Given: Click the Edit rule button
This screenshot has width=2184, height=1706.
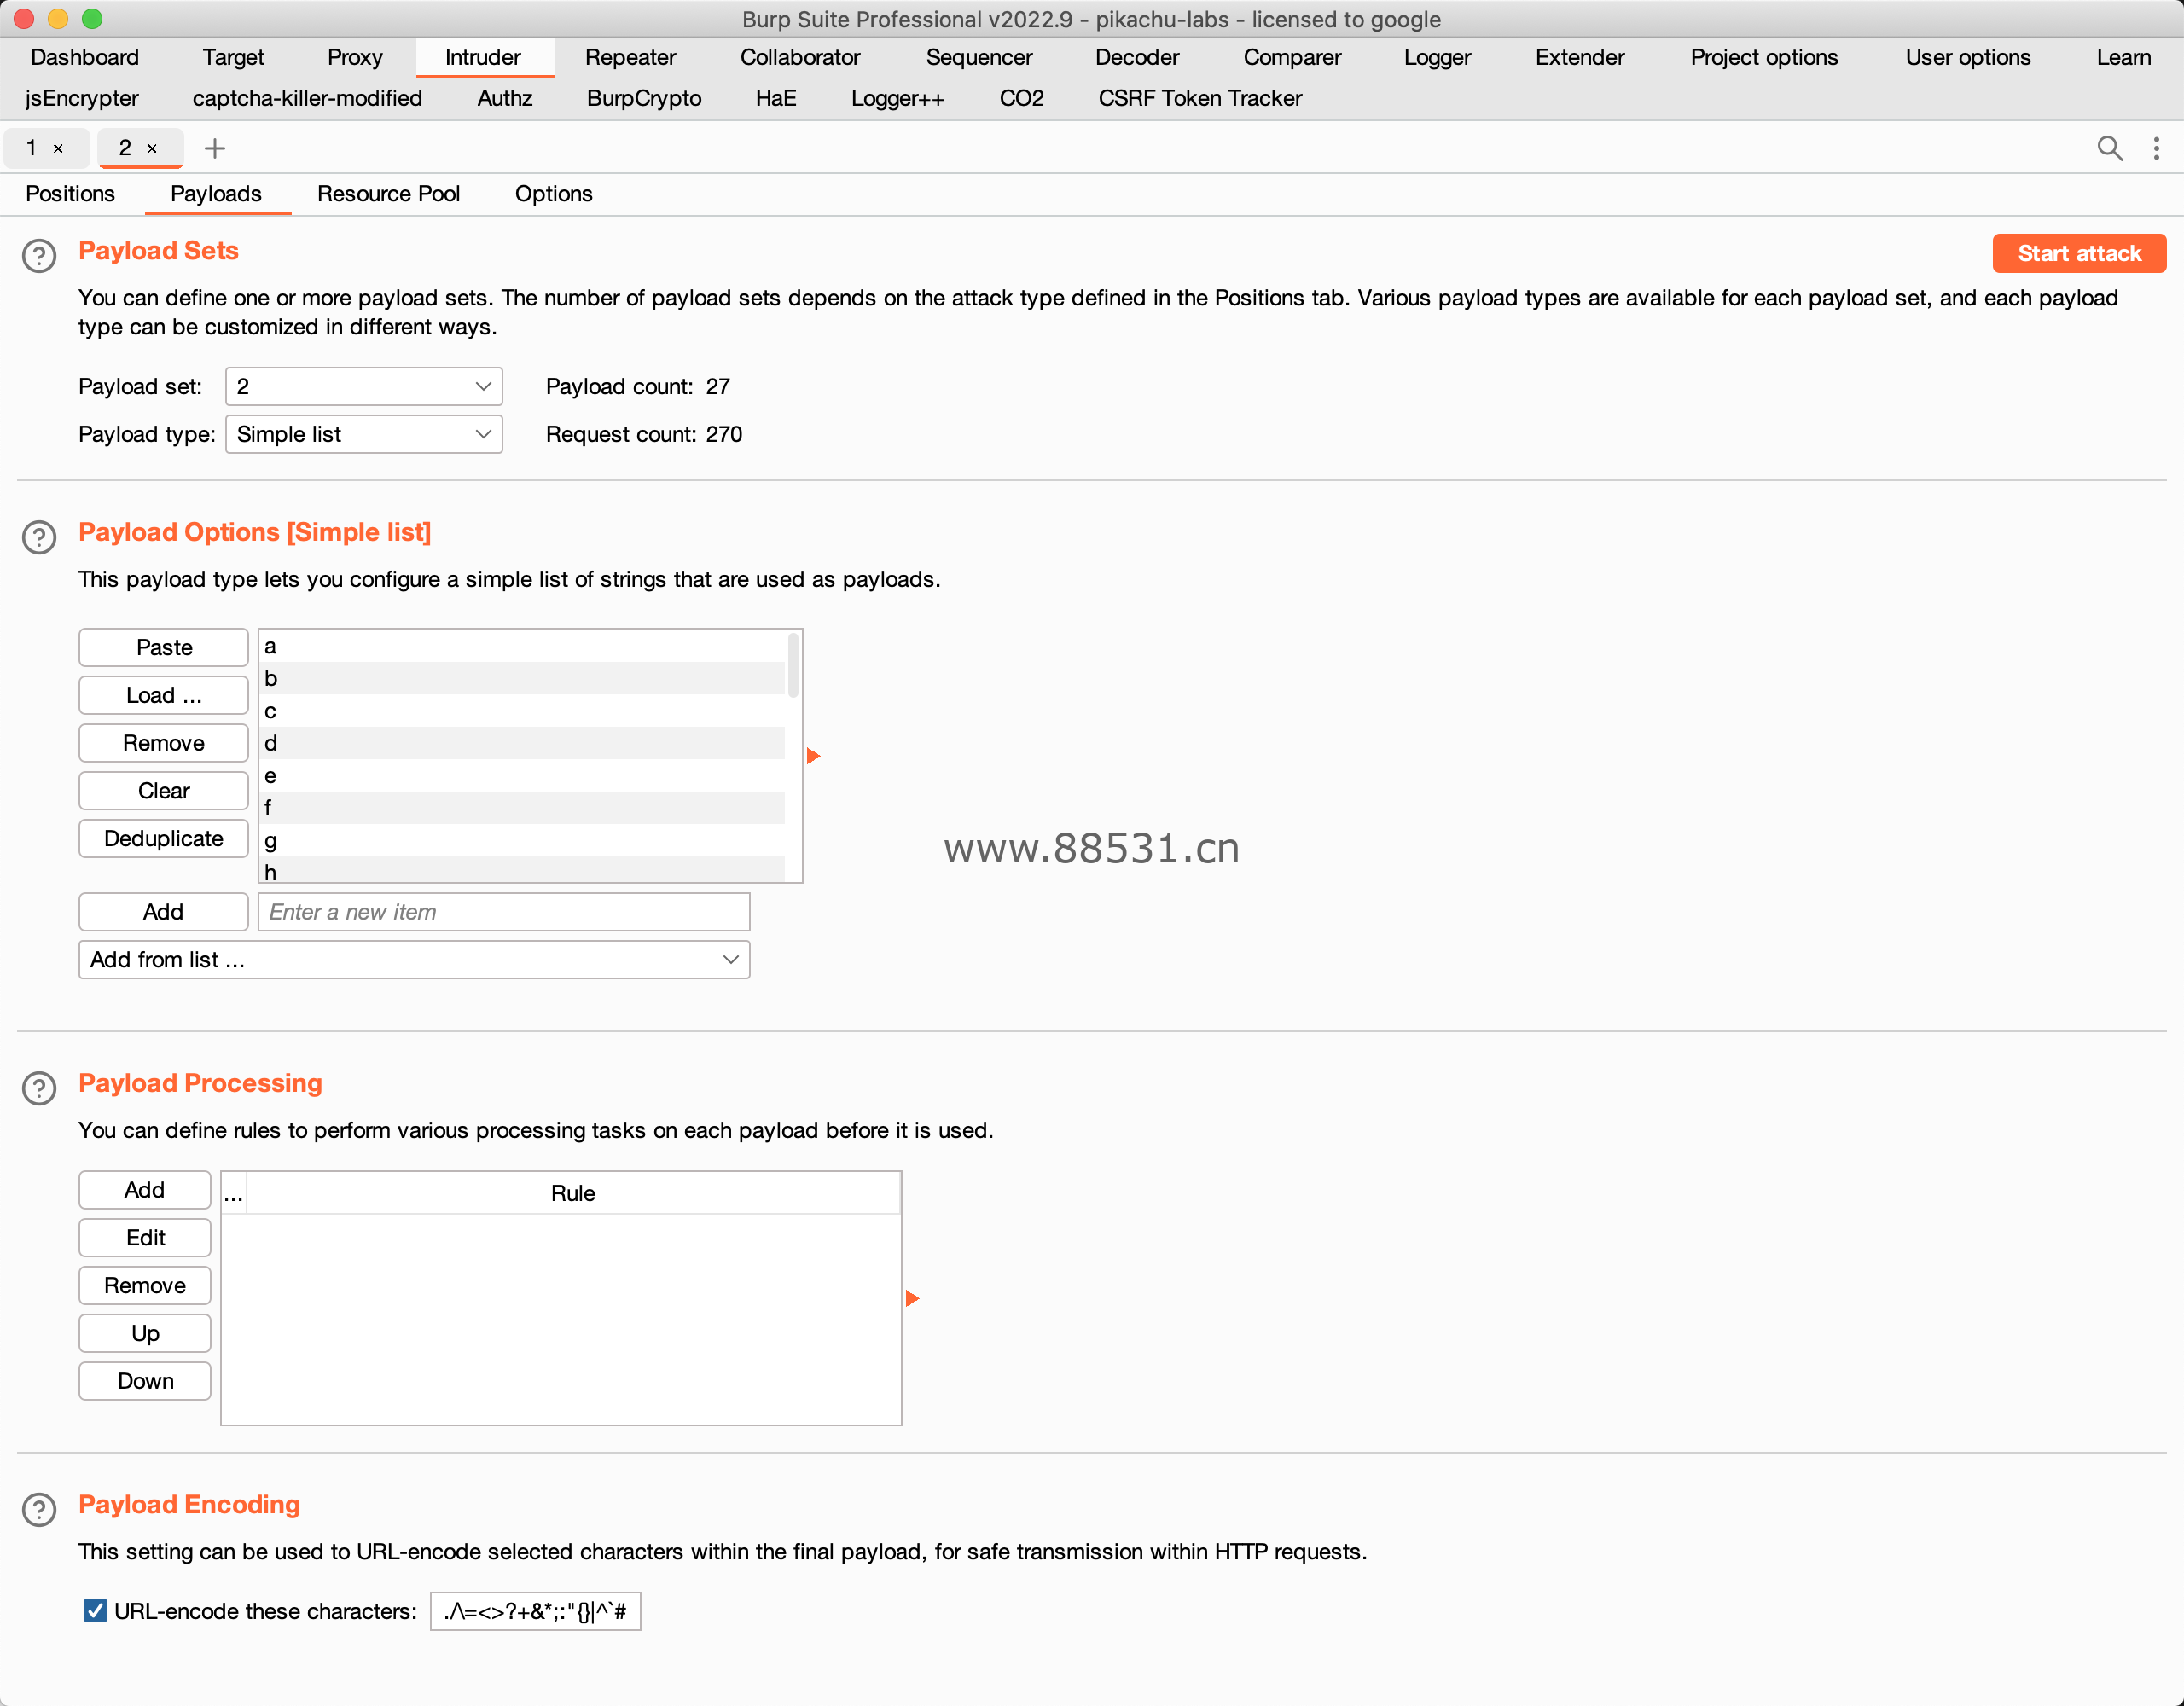Looking at the screenshot, I should (145, 1237).
